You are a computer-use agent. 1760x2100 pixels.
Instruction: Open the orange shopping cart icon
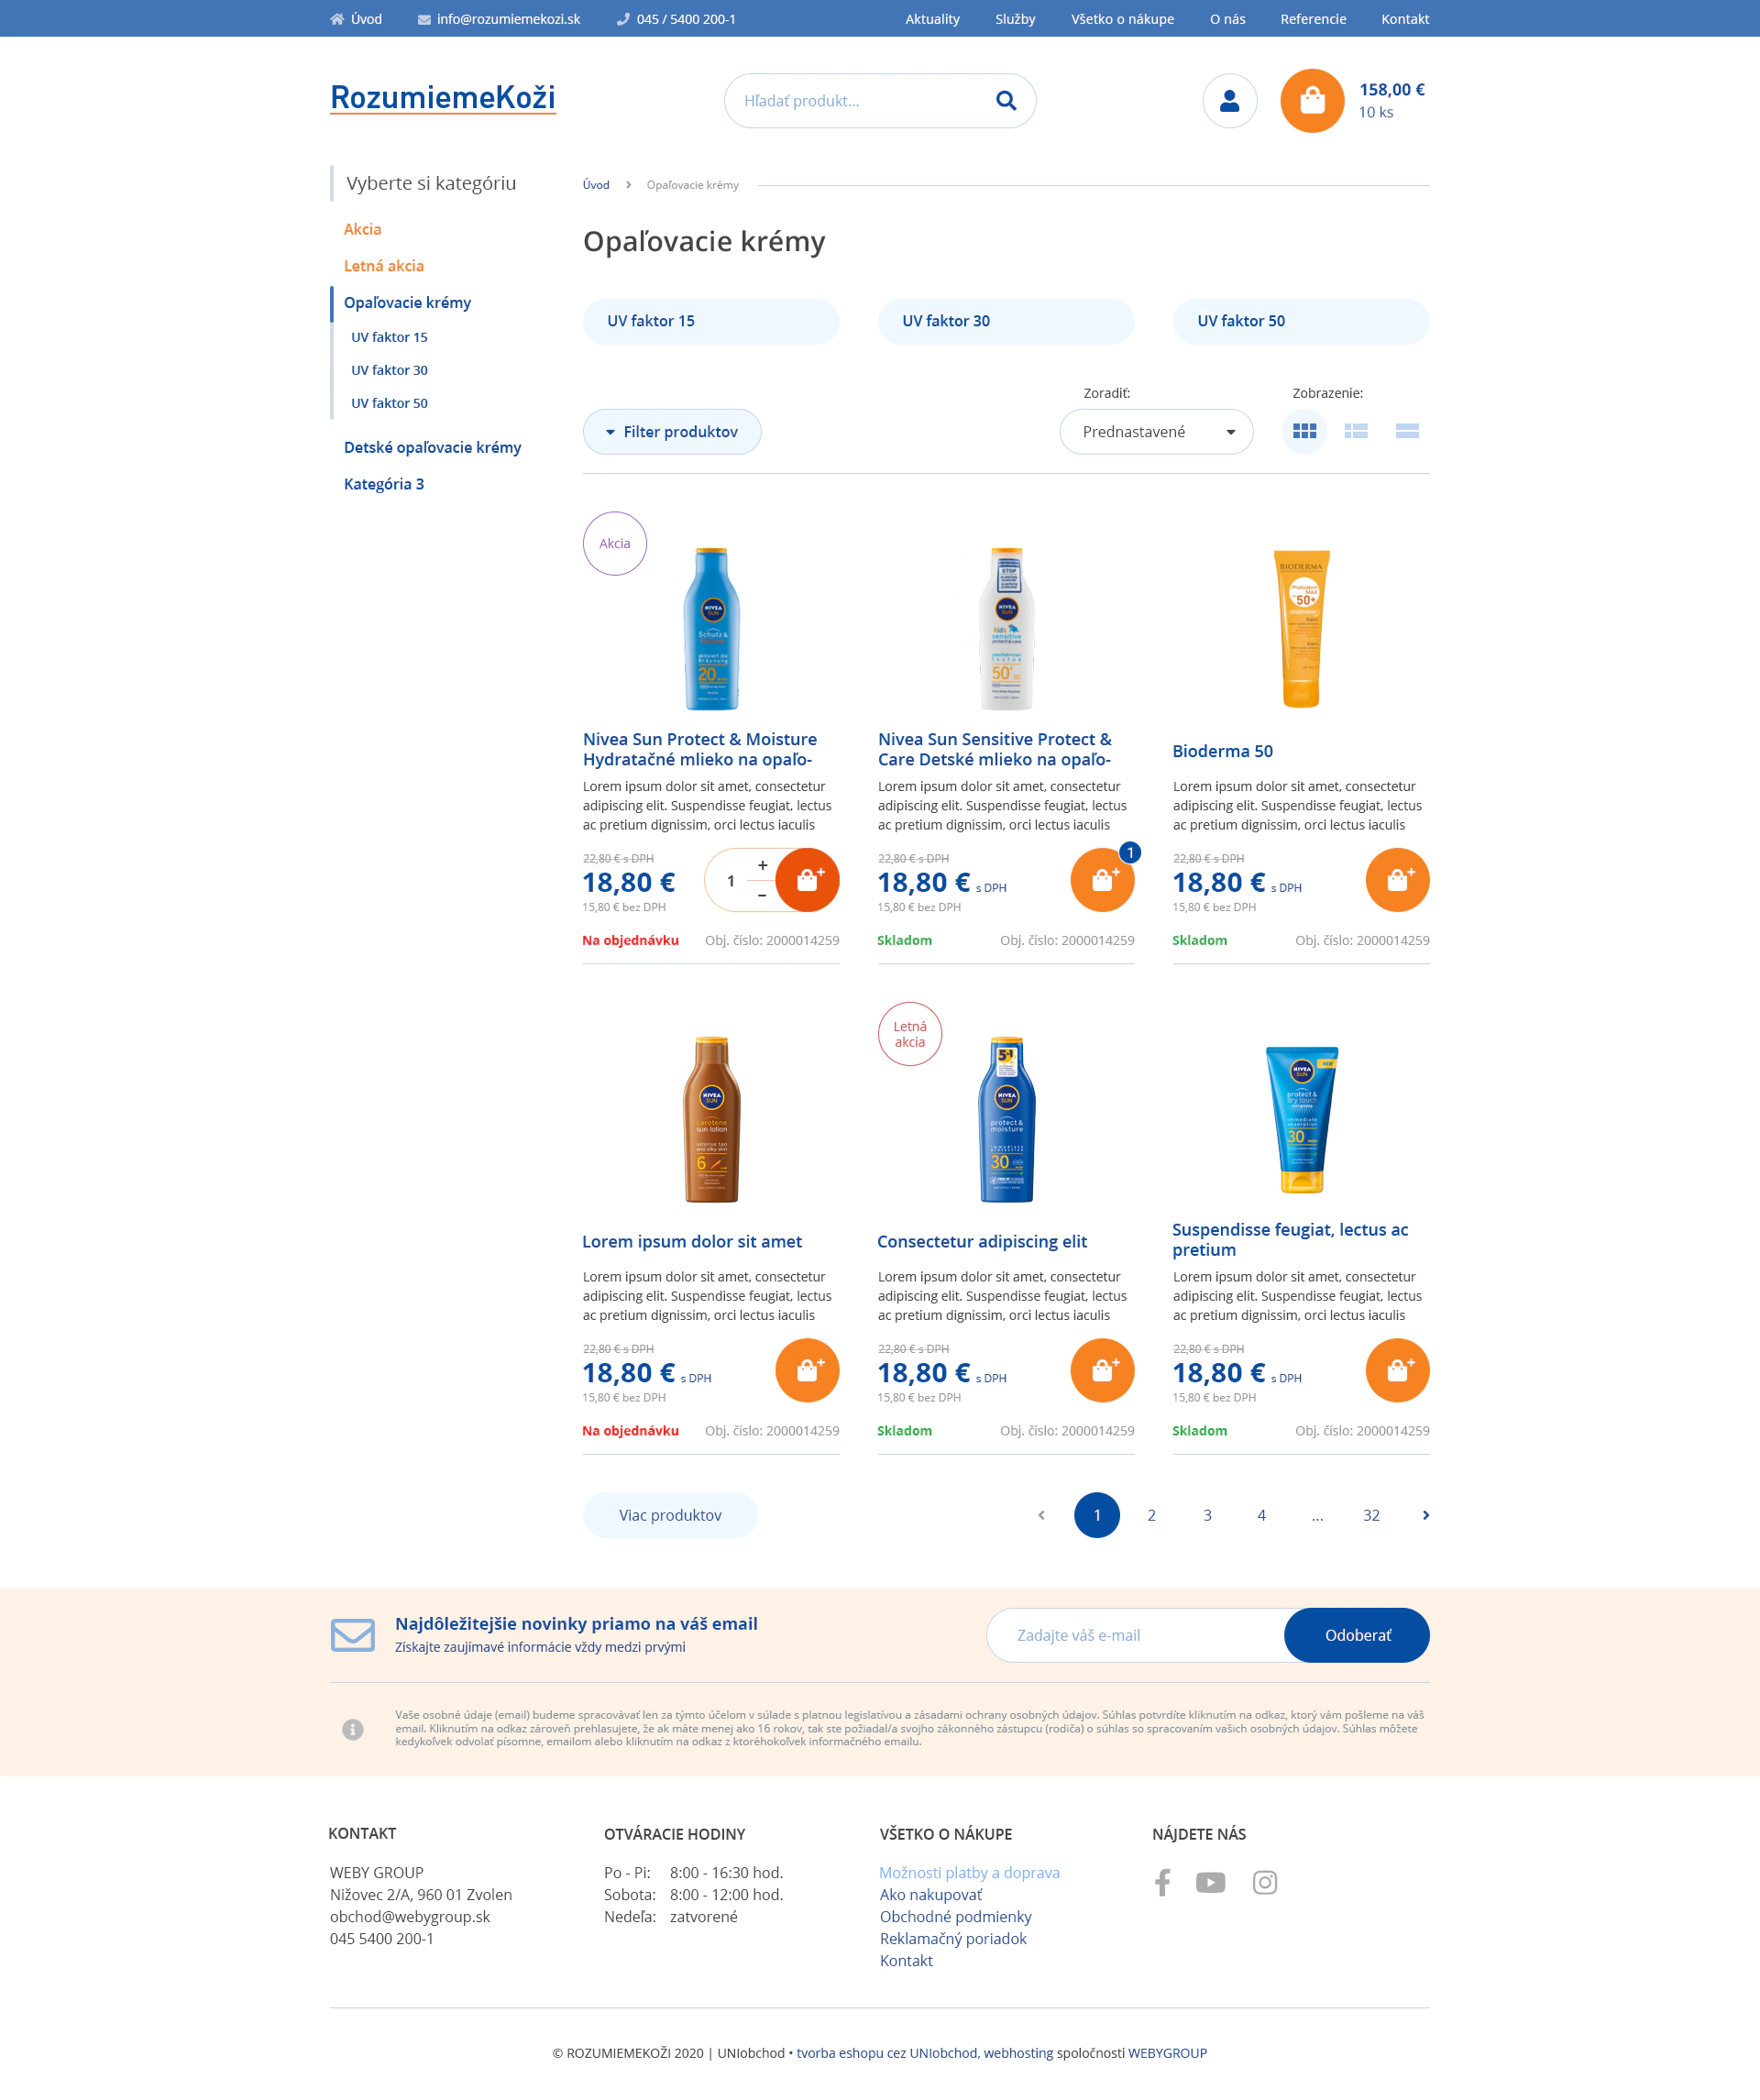(1312, 101)
